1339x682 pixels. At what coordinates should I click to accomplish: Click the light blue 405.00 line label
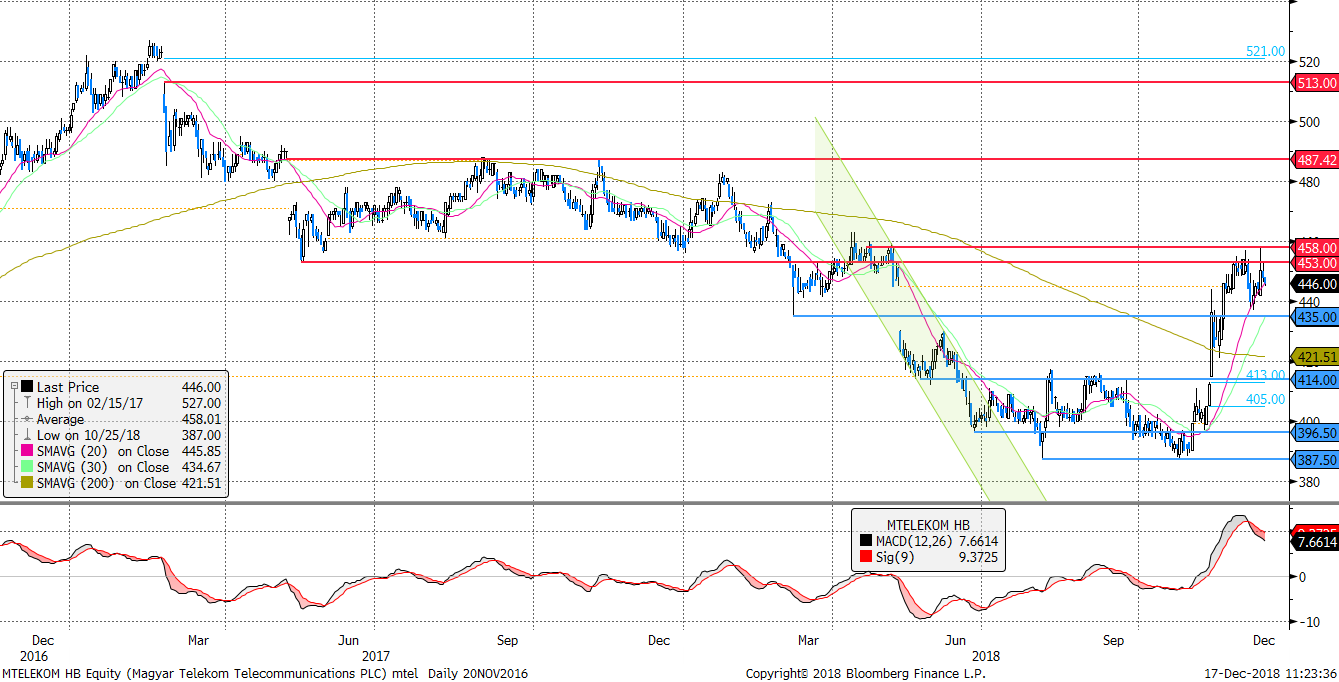(1265, 400)
